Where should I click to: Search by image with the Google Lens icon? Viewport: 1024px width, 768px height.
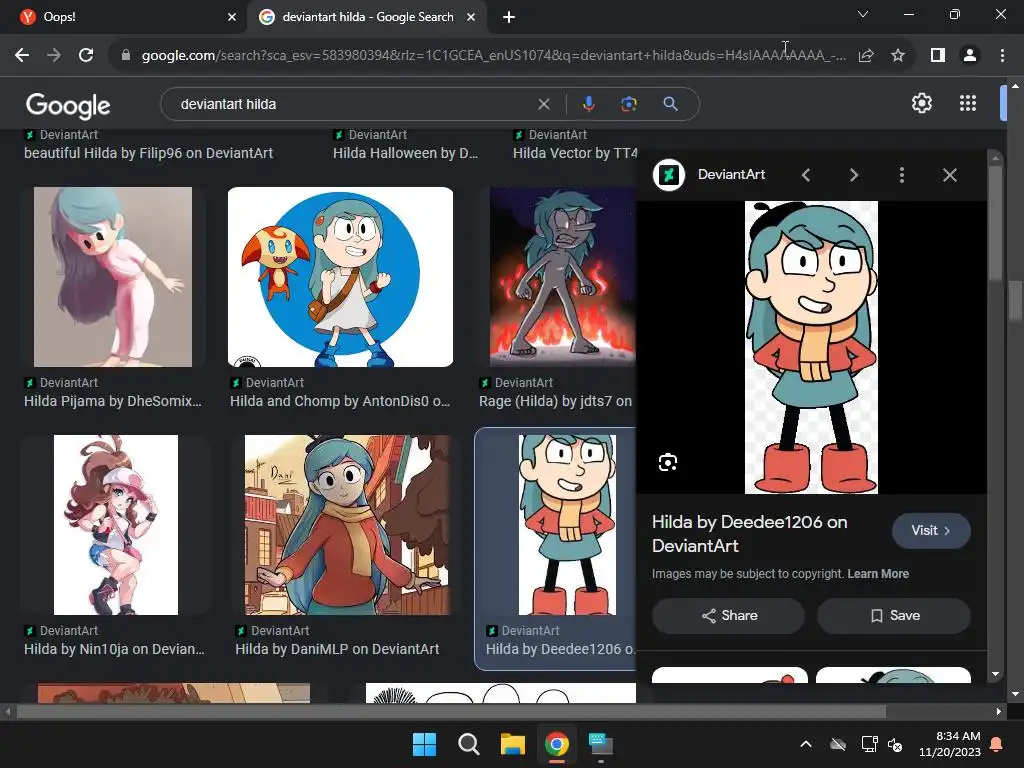(629, 104)
